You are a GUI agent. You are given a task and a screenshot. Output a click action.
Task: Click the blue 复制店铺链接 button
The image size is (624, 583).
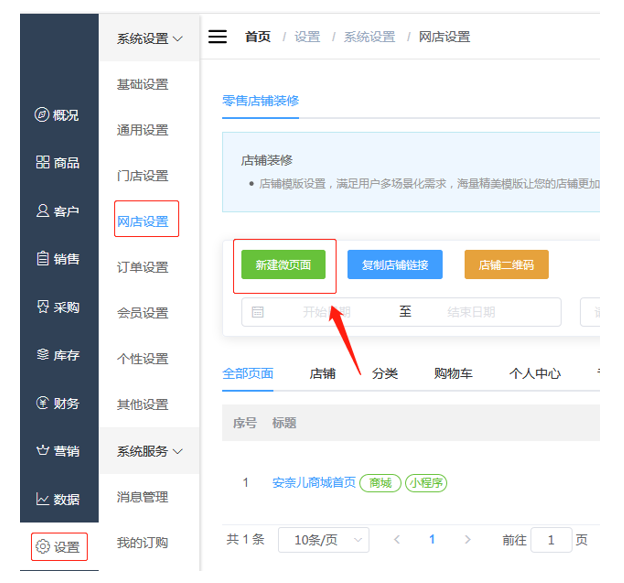tap(395, 265)
